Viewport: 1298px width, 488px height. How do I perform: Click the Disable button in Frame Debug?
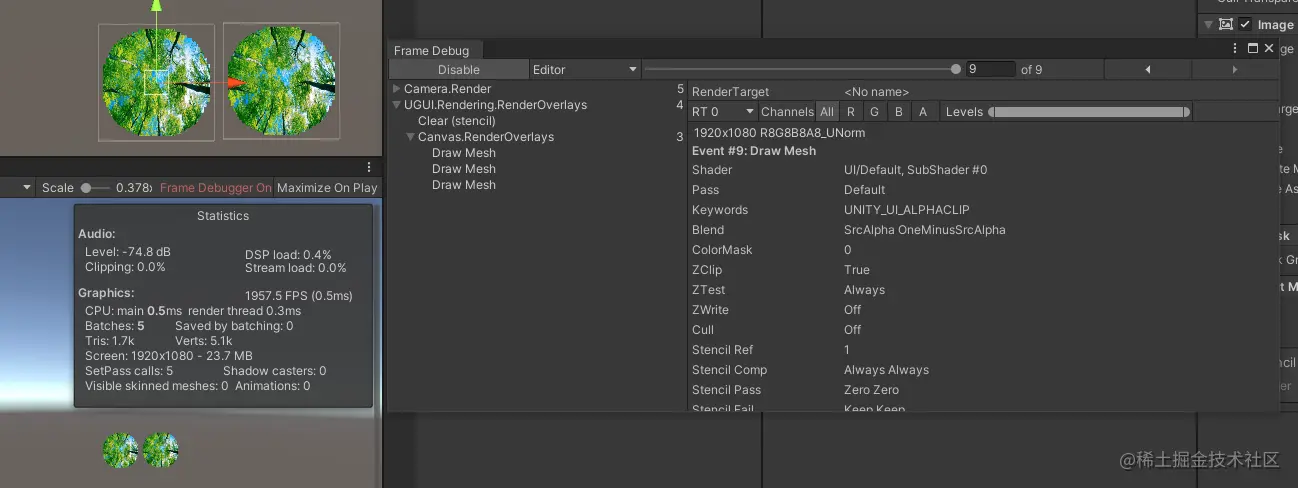click(x=458, y=69)
